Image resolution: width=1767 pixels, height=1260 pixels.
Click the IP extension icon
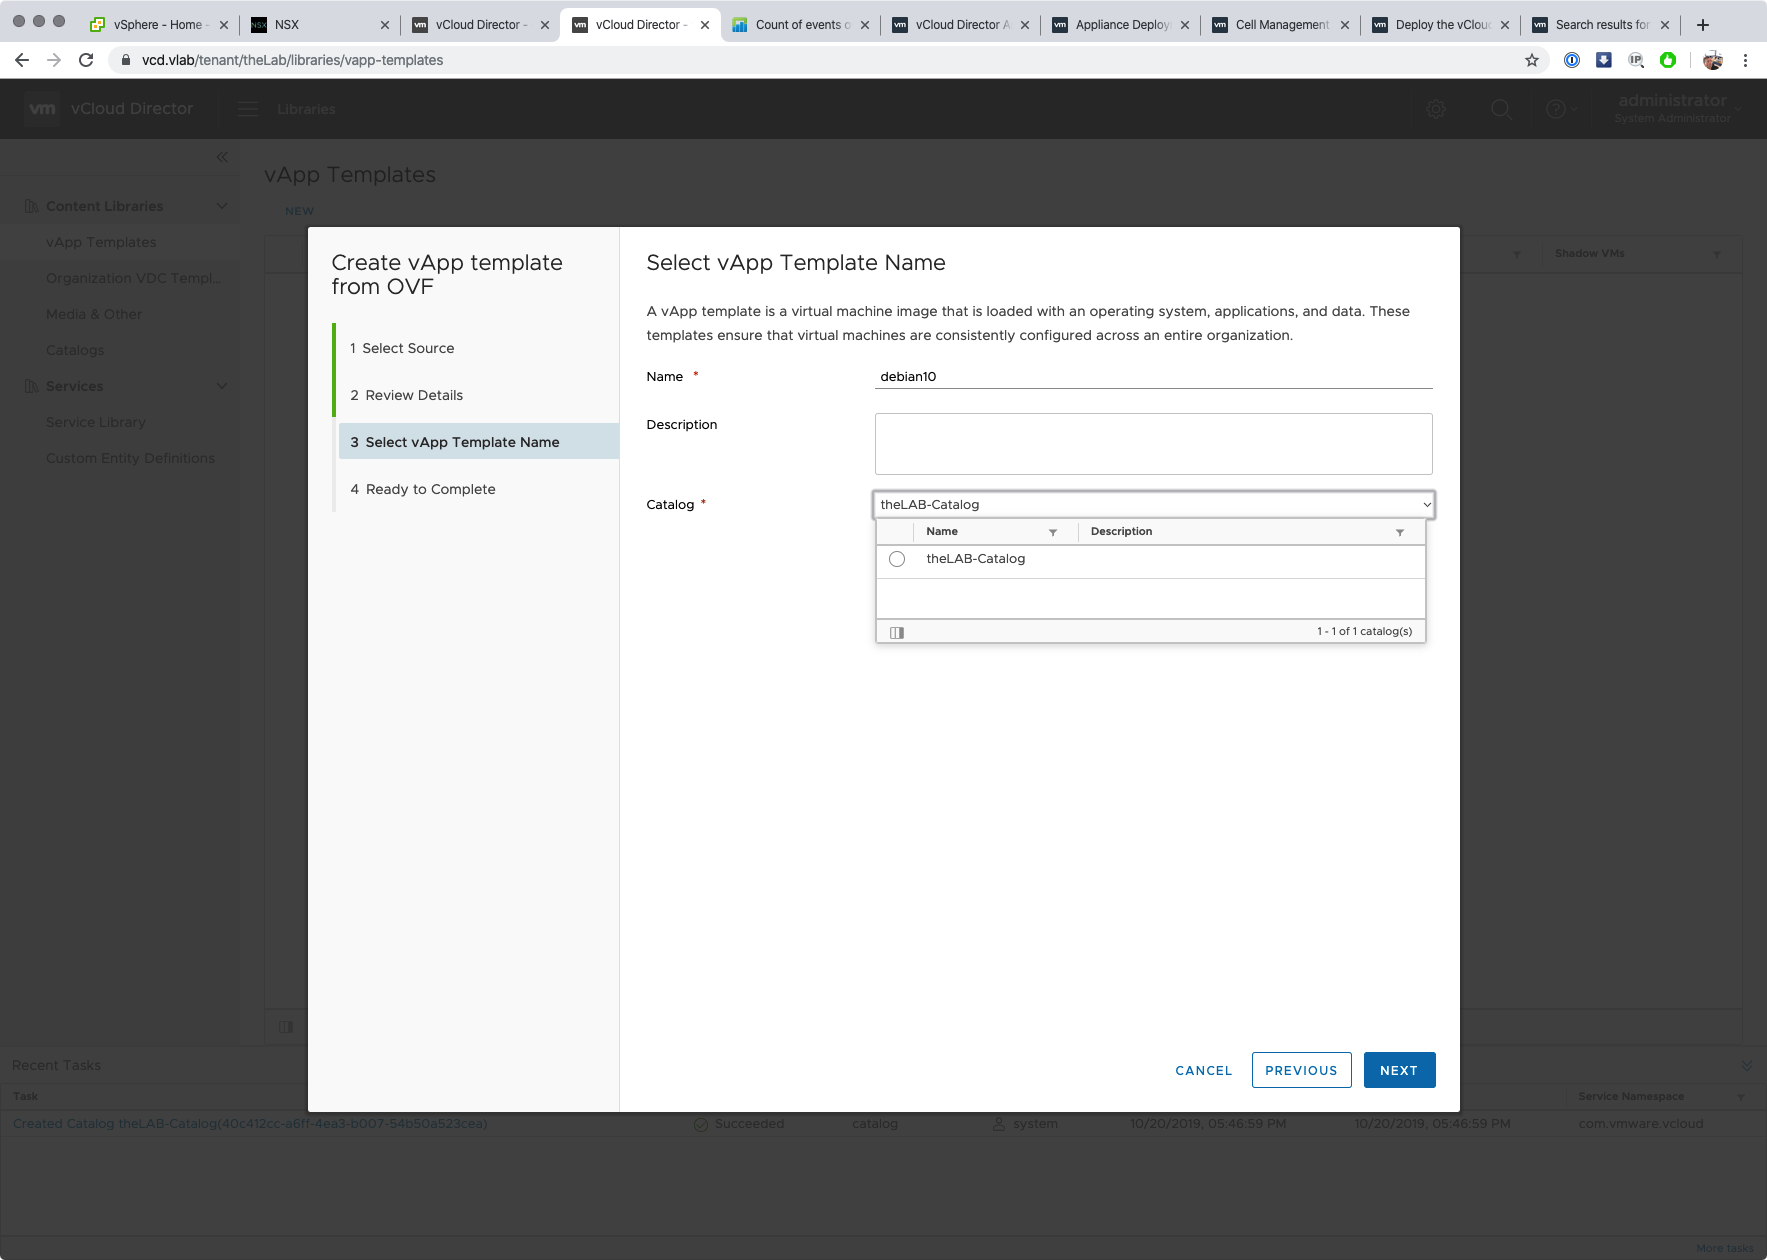point(1636,60)
